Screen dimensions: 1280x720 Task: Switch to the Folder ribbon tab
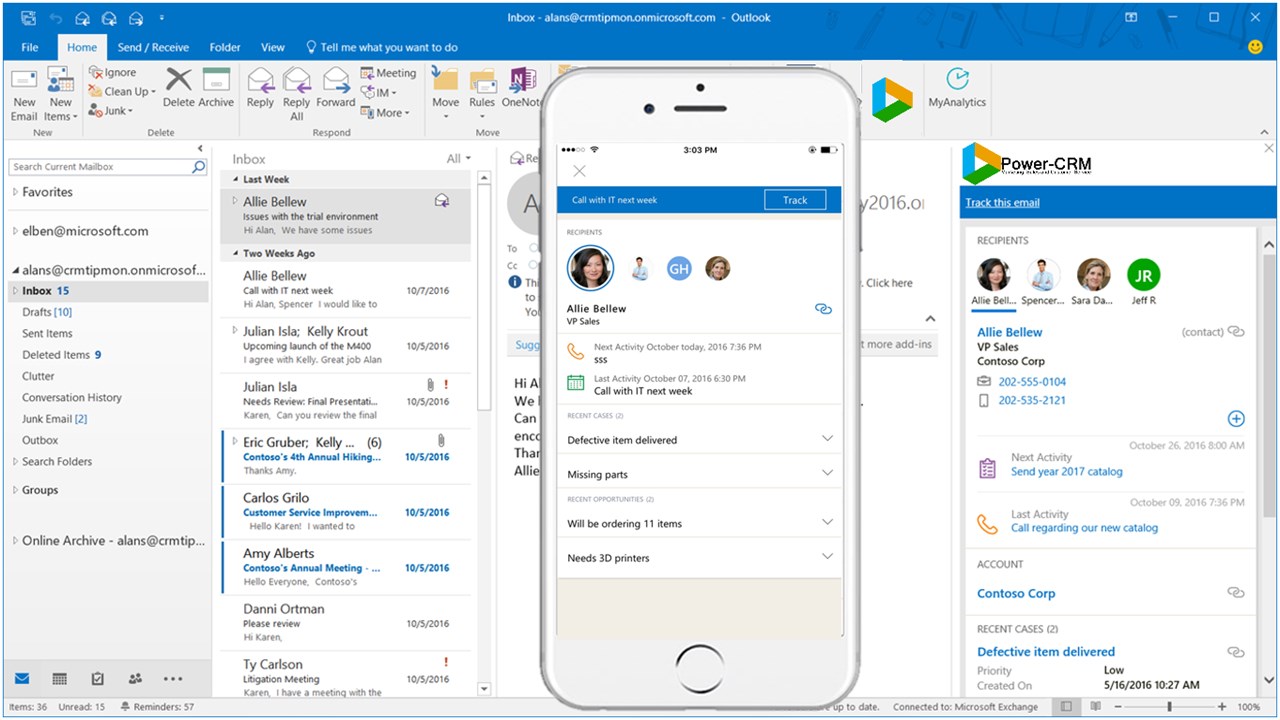point(225,47)
